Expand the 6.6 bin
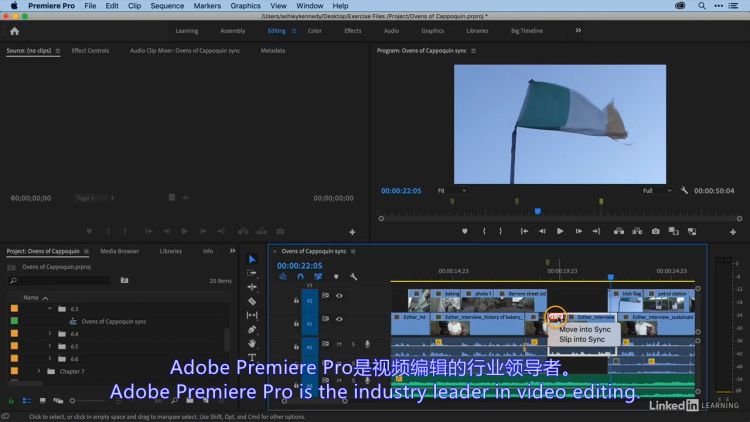This screenshot has width=750, height=422. [x=50, y=358]
